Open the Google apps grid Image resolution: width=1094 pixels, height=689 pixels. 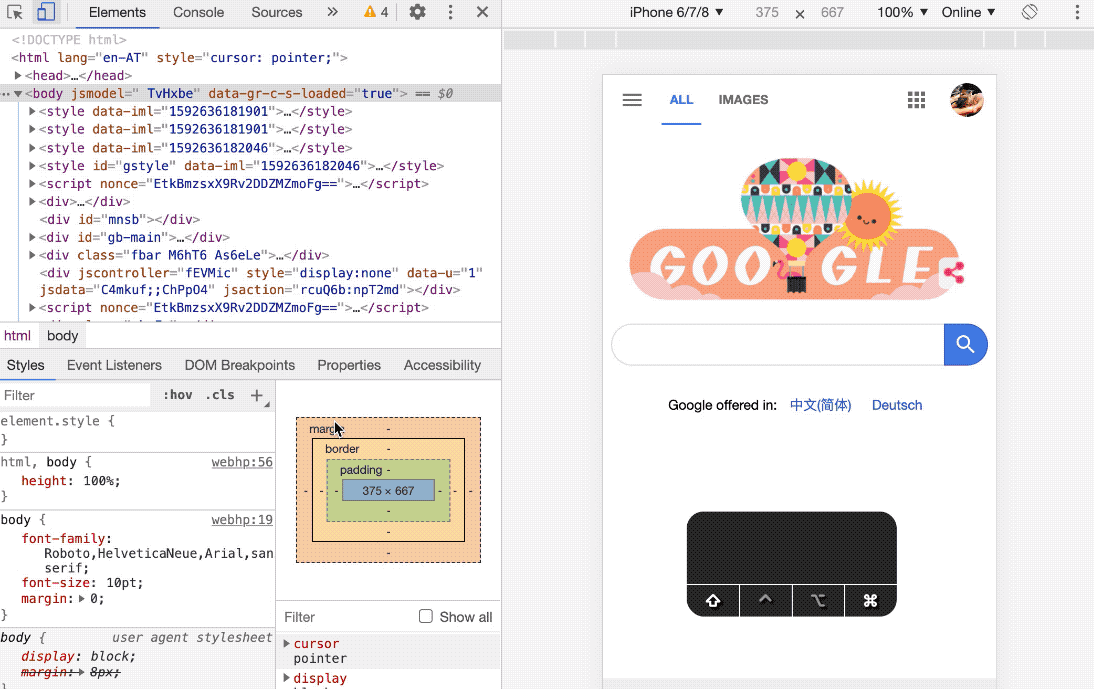point(916,100)
